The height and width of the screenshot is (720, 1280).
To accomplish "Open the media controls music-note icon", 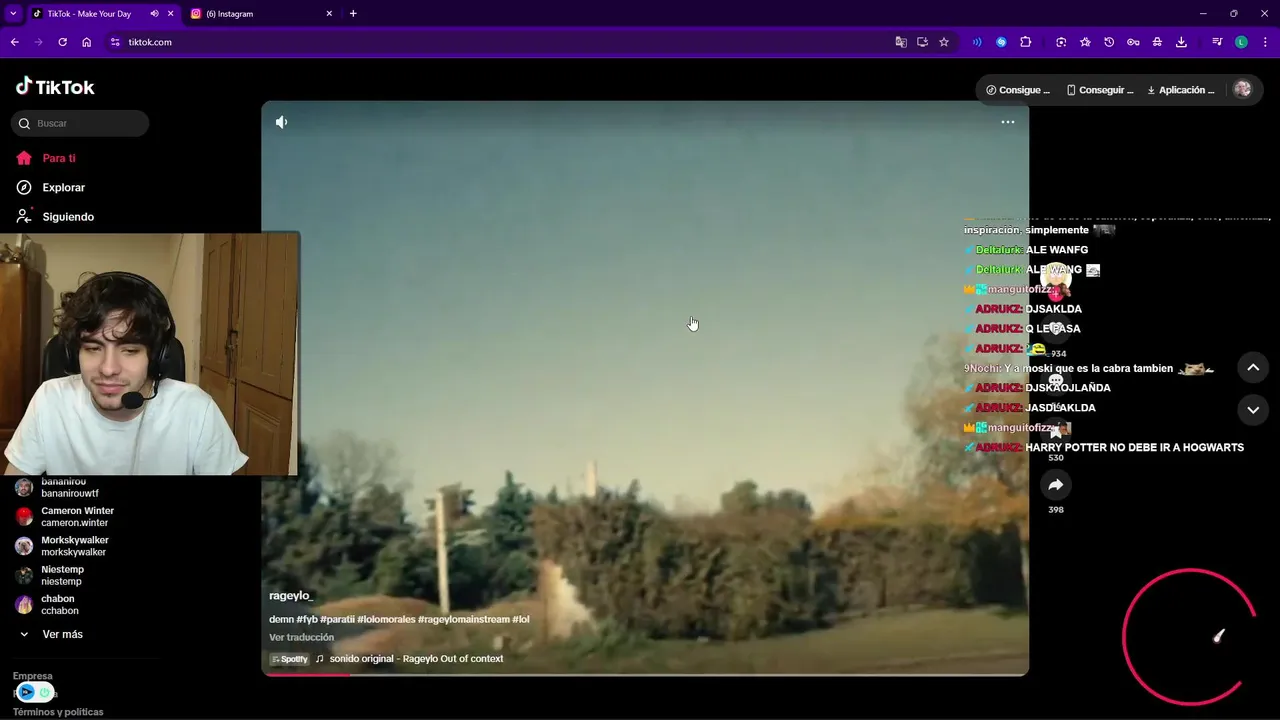I will coord(1217,42).
